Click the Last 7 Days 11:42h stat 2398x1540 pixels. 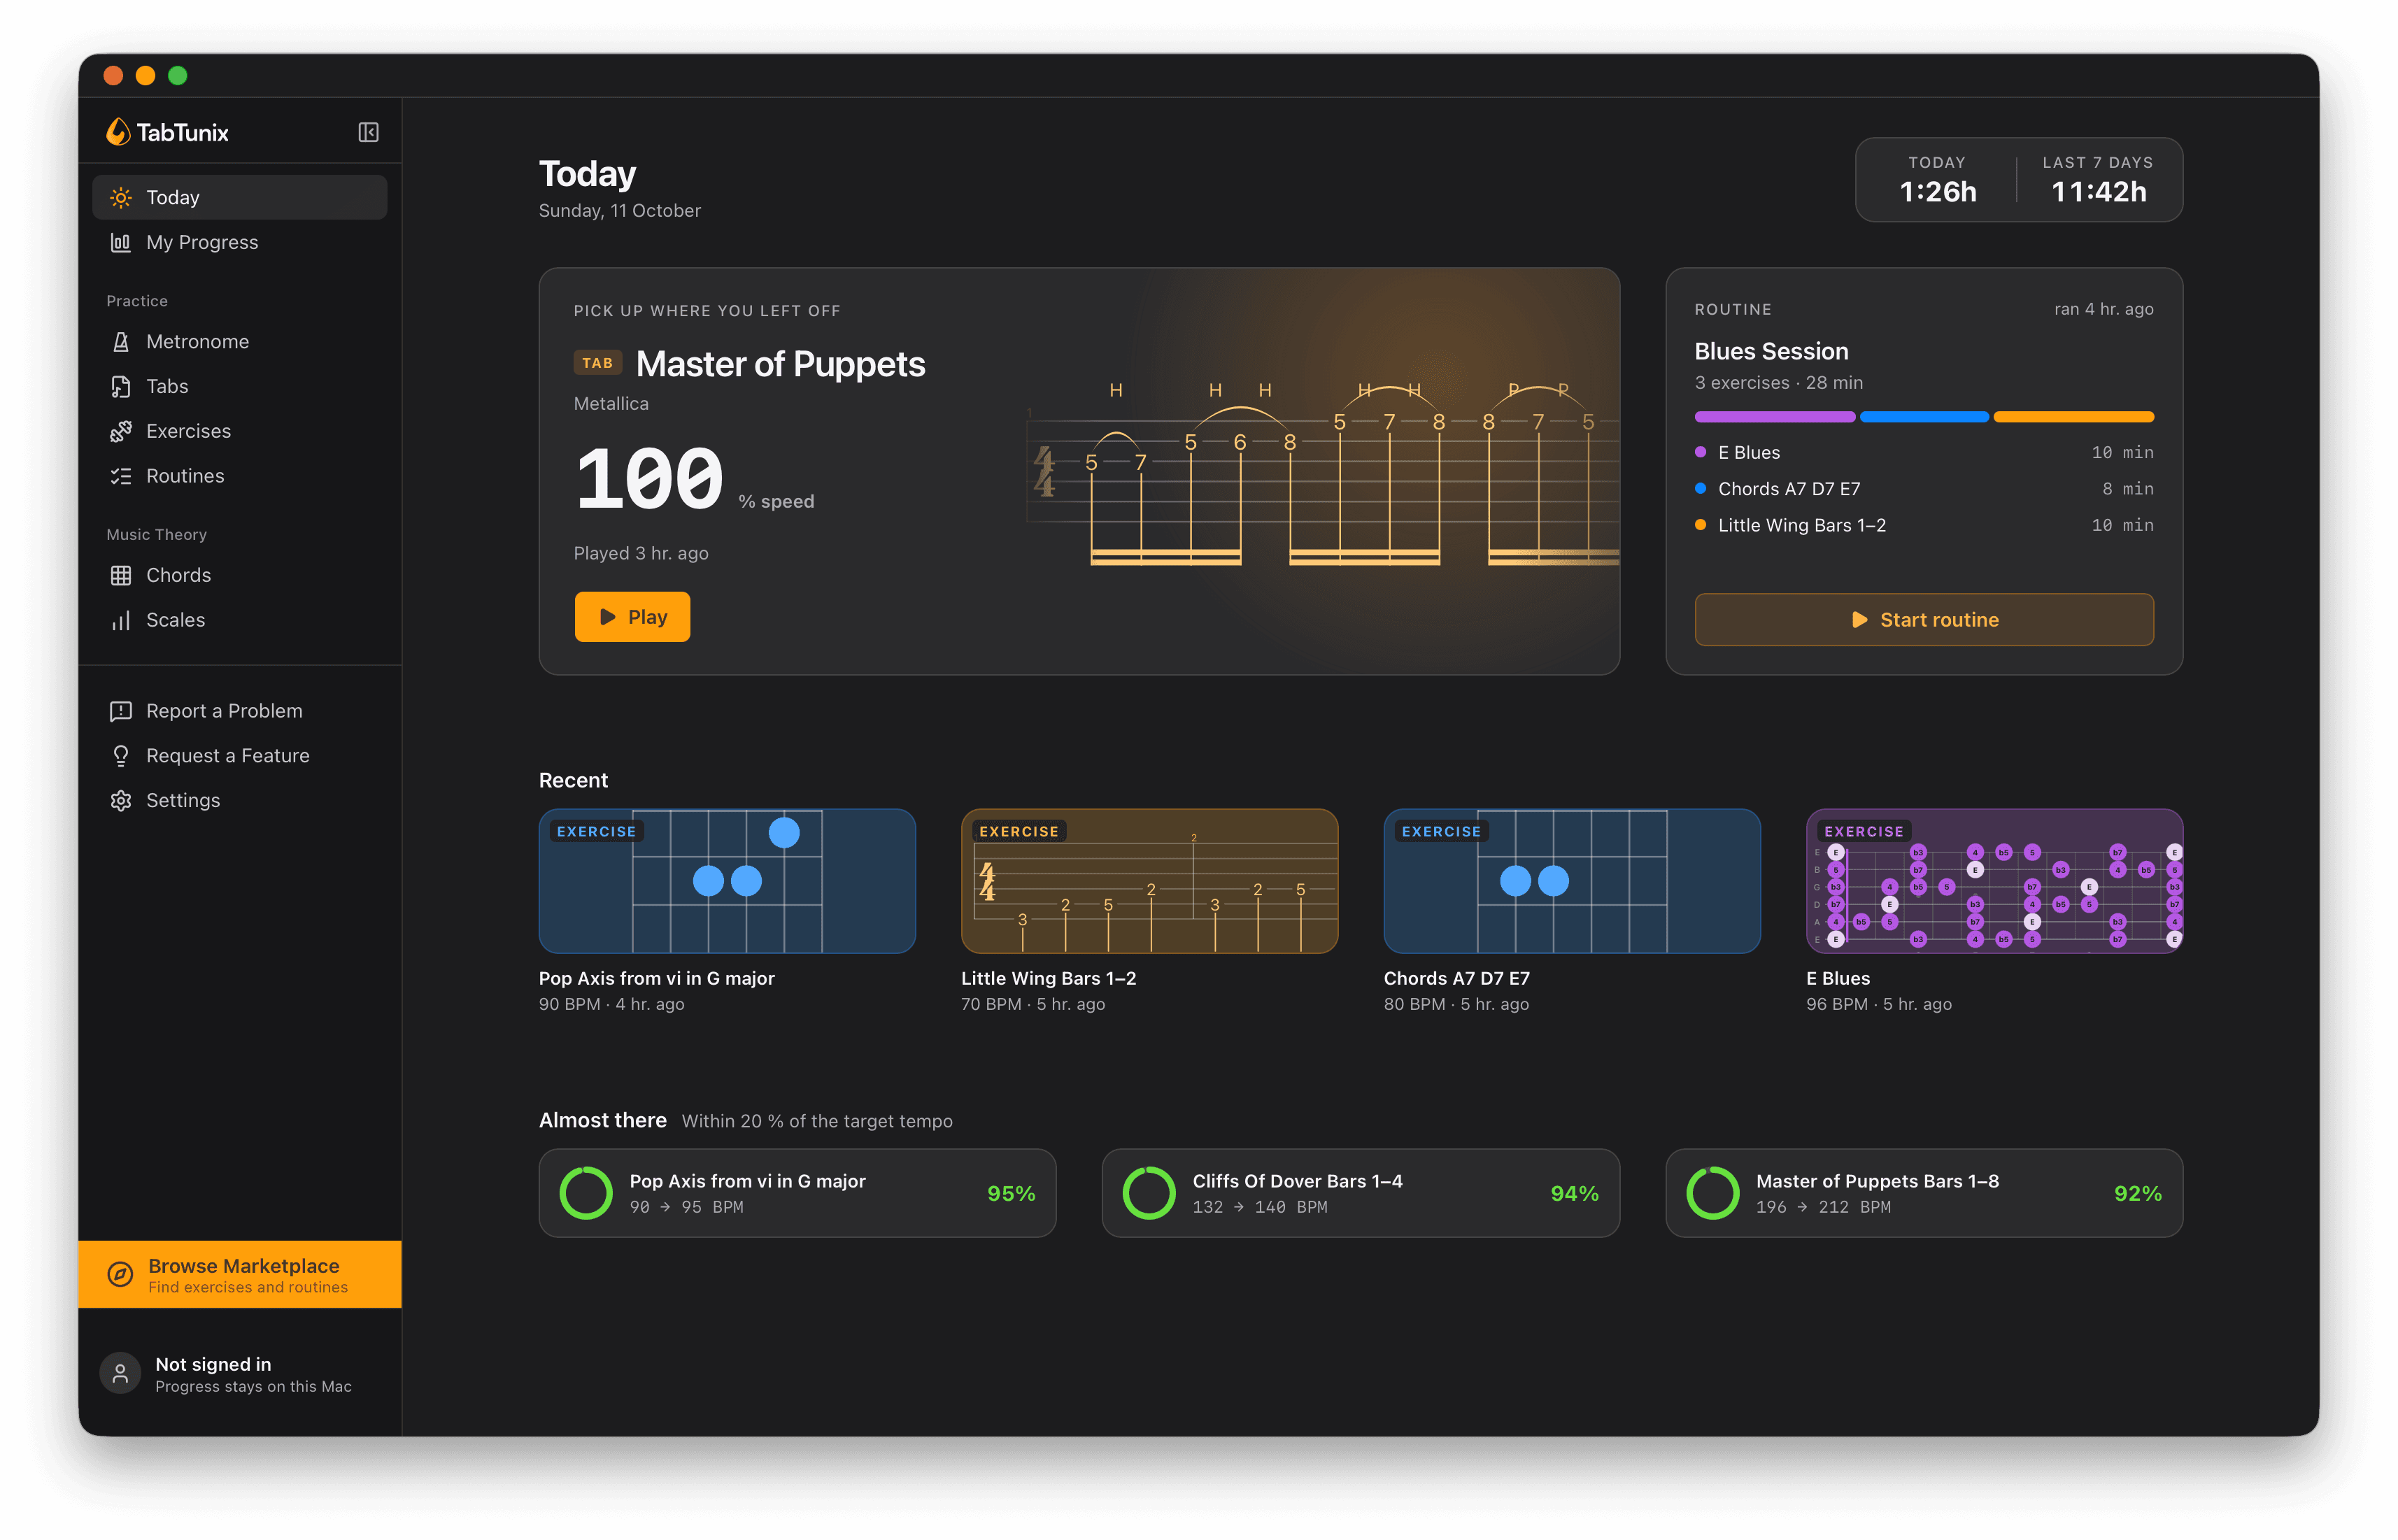2098,180
